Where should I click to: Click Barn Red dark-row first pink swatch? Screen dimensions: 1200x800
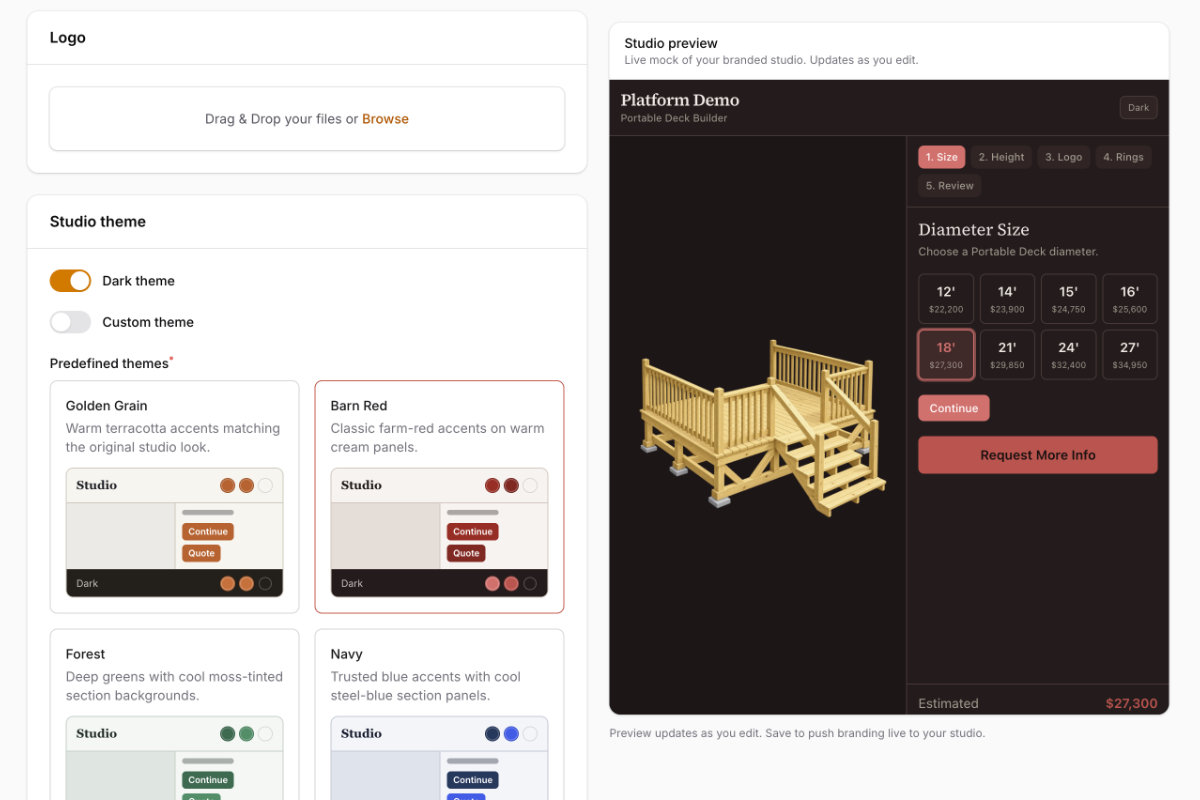click(x=492, y=583)
